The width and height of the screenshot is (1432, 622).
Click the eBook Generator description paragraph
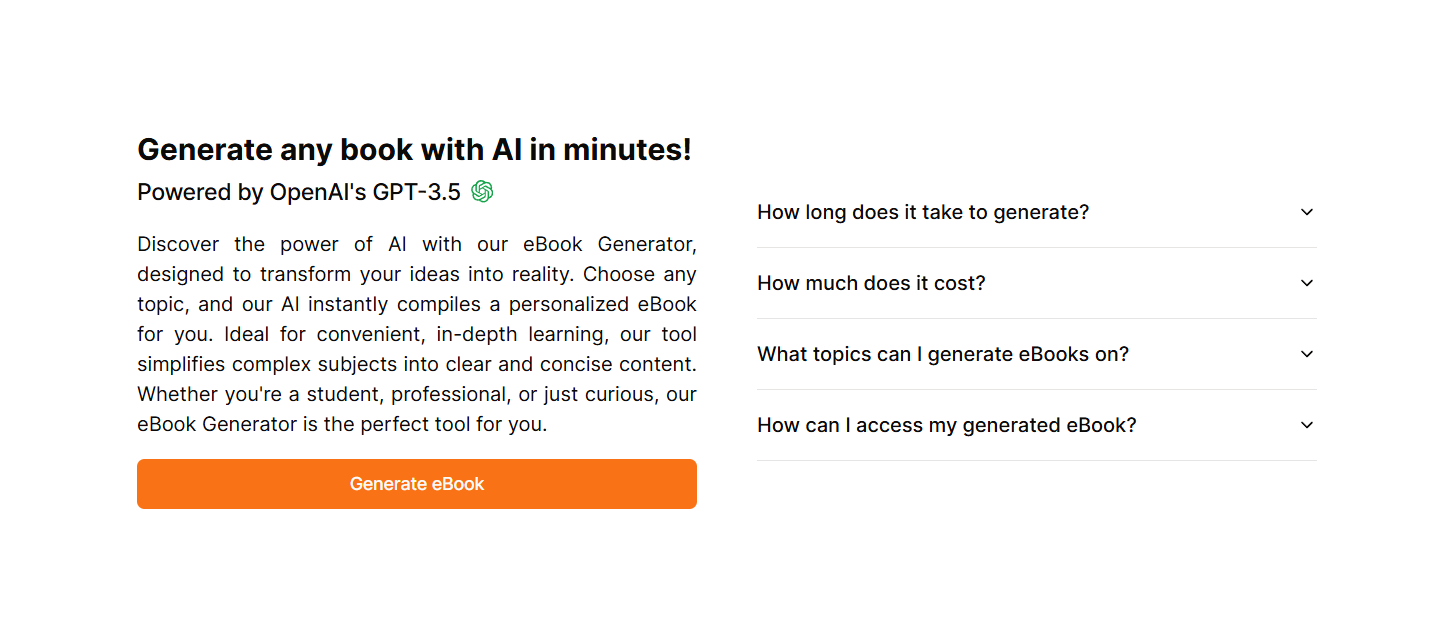point(416,334)
